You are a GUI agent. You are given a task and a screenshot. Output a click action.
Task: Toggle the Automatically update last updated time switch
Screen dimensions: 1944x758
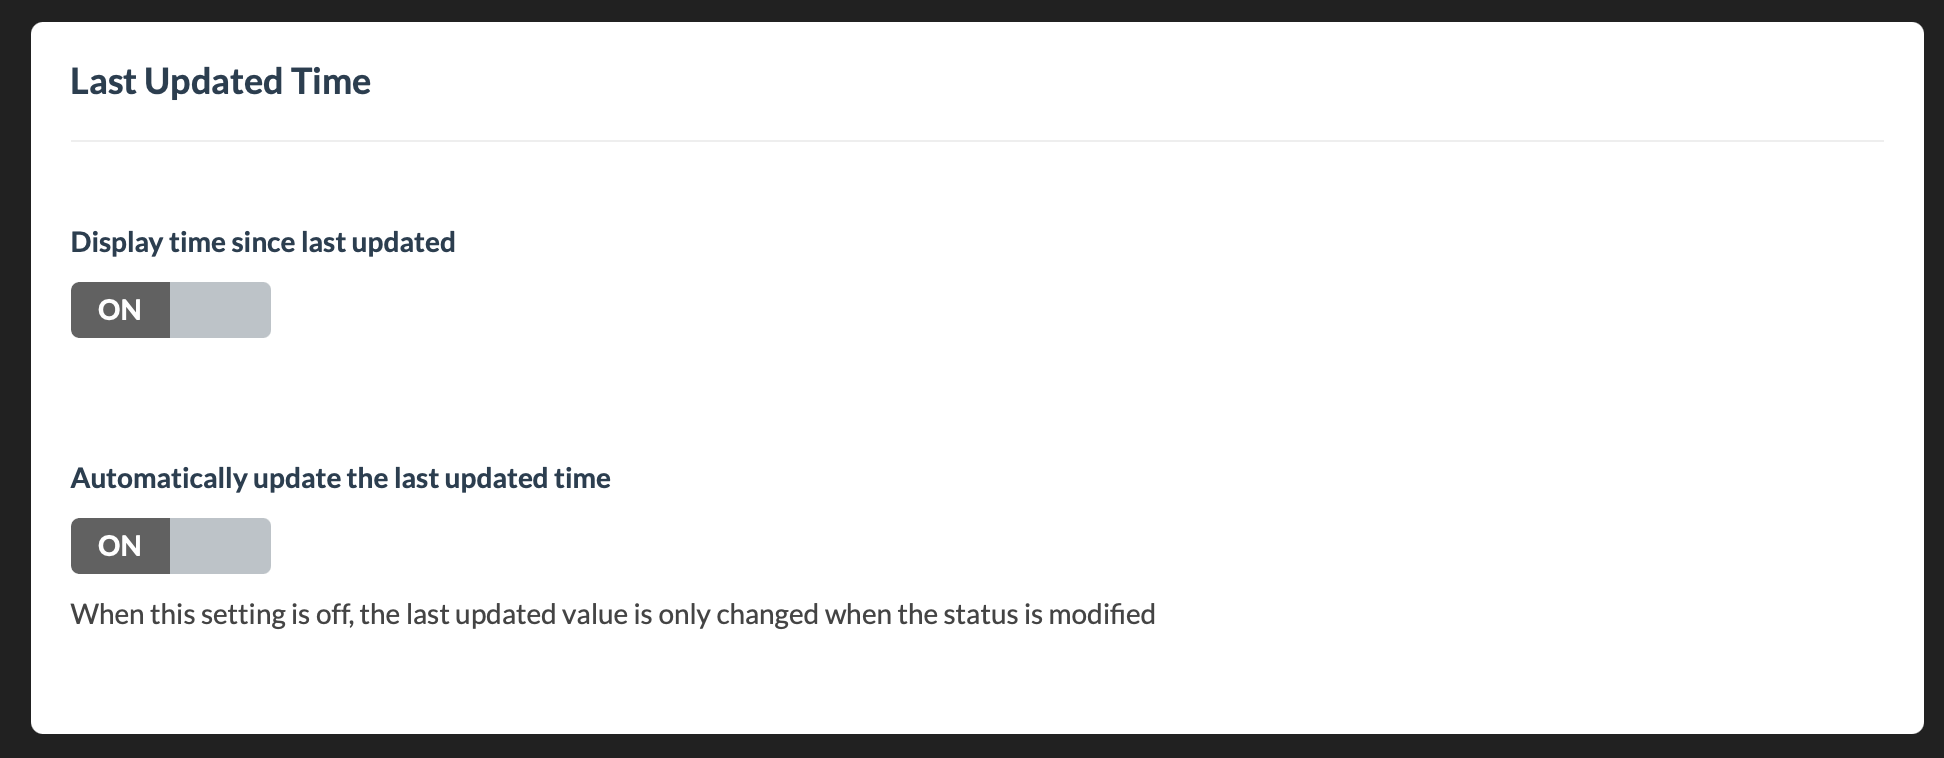(170, 546)
